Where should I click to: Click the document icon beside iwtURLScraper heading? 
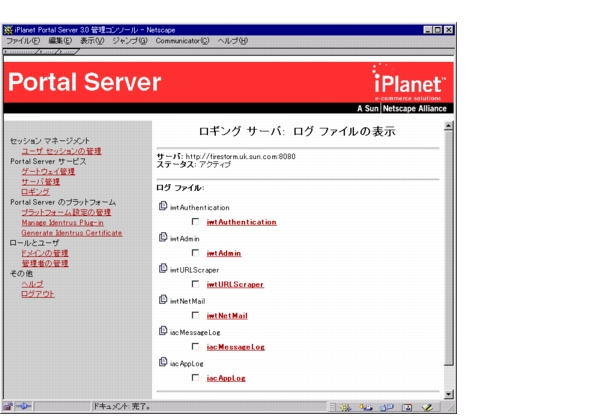[163, 268]
